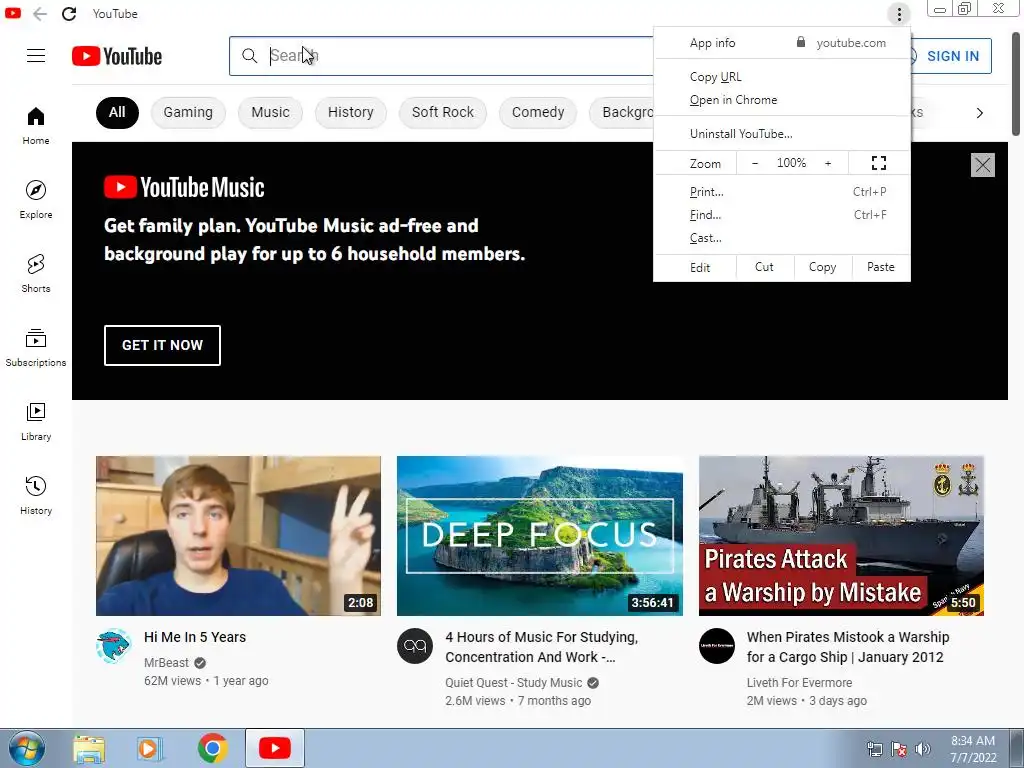
Task: Go to Home in the sidebar
Action: point(36,126)
